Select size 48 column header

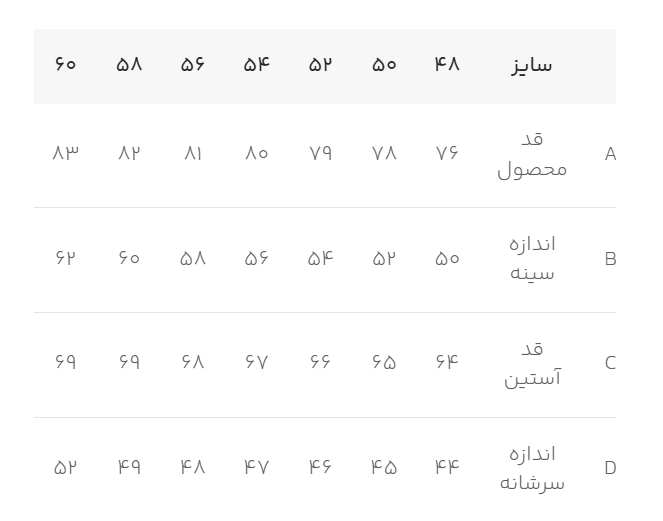point(447,65)
